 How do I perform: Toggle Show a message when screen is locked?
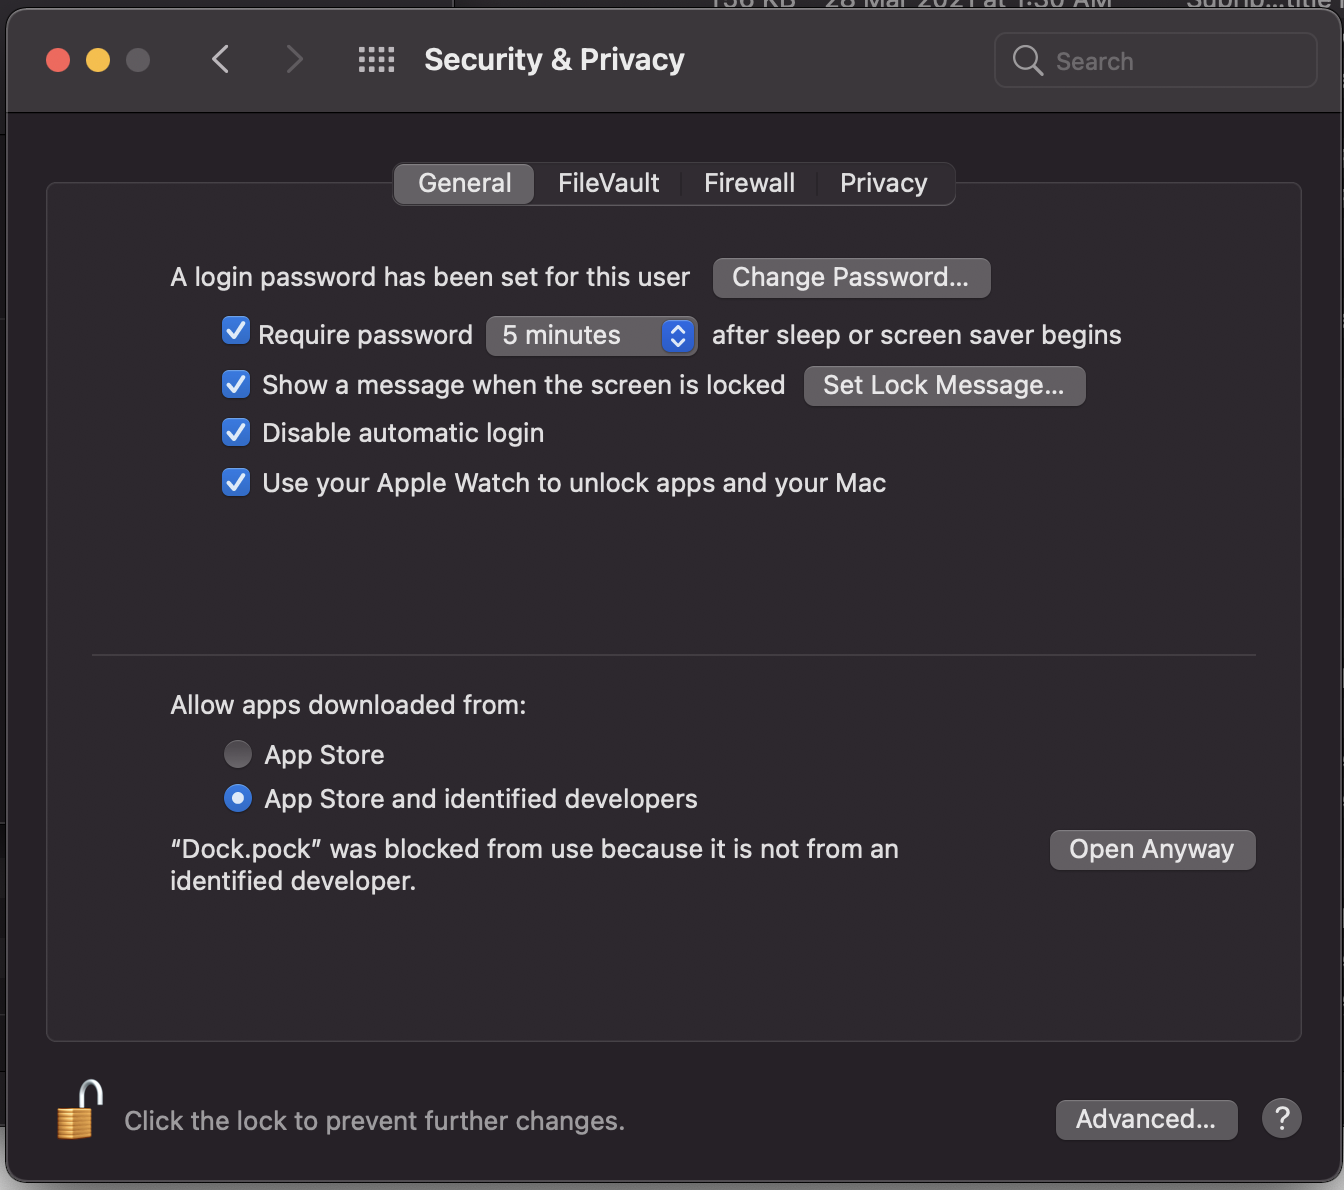236,383
